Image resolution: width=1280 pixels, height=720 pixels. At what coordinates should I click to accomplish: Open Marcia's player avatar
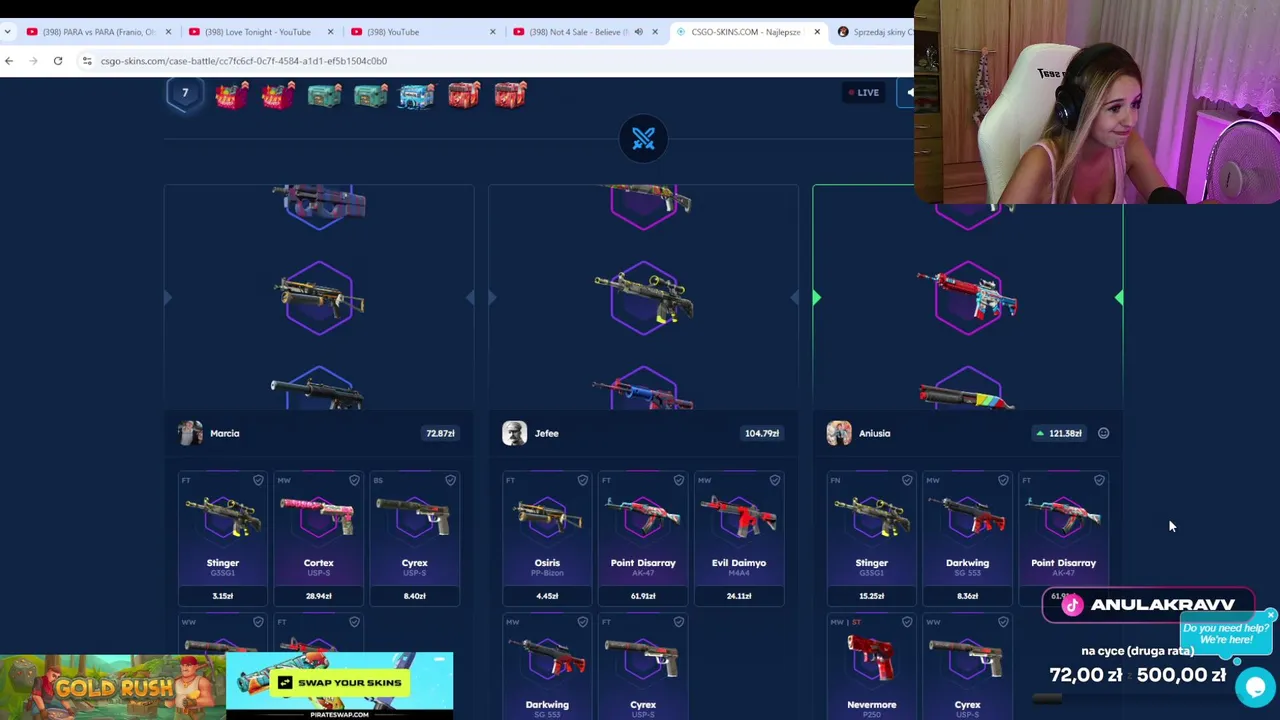(190, 433)
